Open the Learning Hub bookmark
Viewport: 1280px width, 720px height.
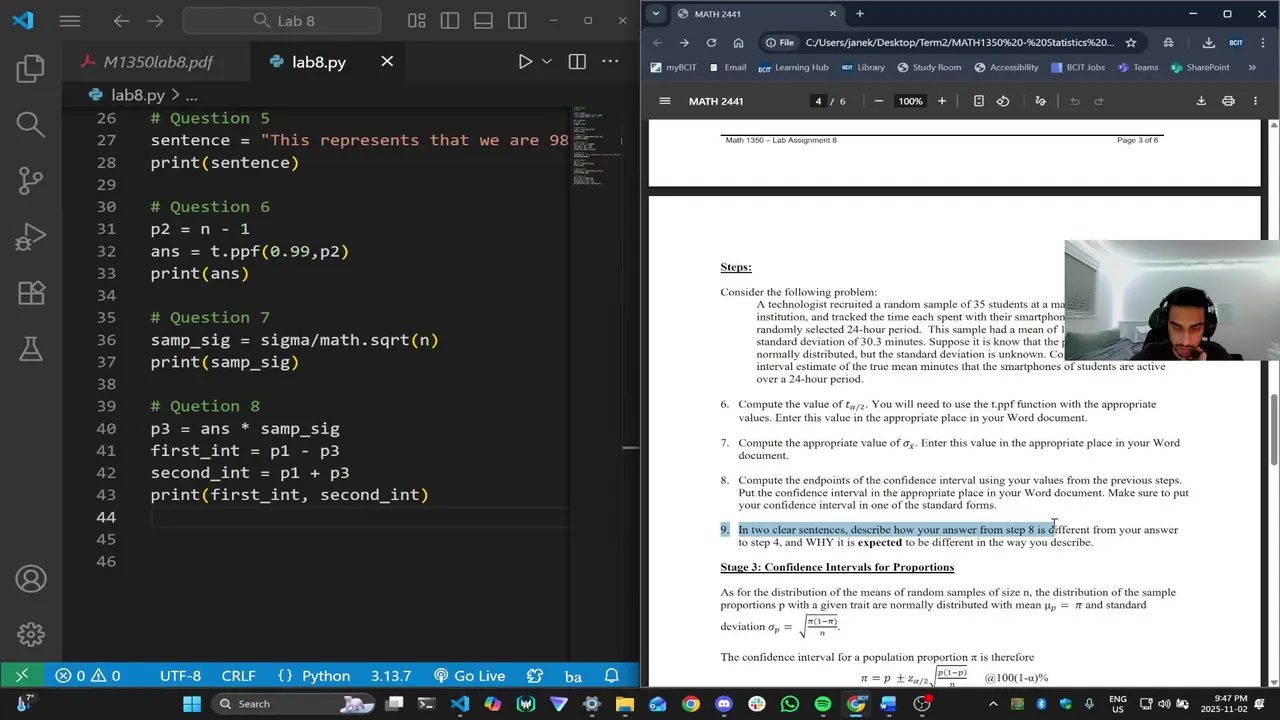click(793, 67)
